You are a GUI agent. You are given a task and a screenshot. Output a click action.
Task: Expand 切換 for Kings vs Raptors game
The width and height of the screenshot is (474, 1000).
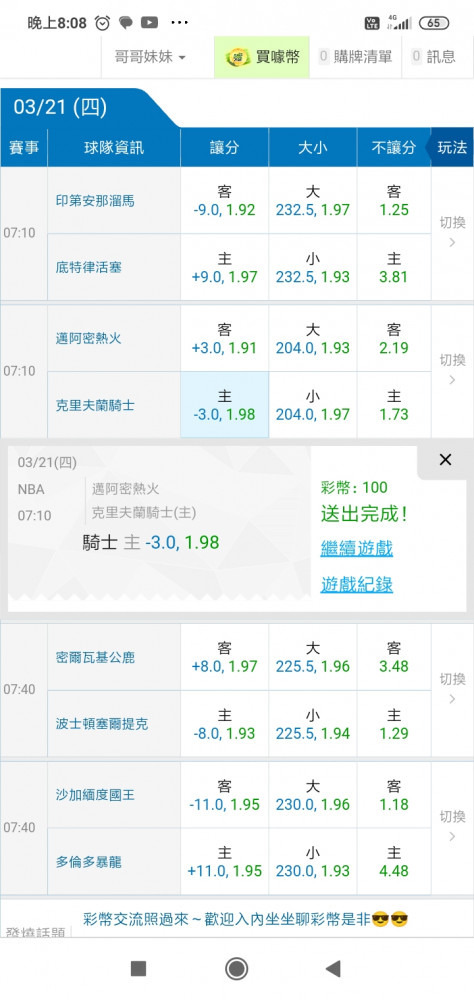(452, 827)
